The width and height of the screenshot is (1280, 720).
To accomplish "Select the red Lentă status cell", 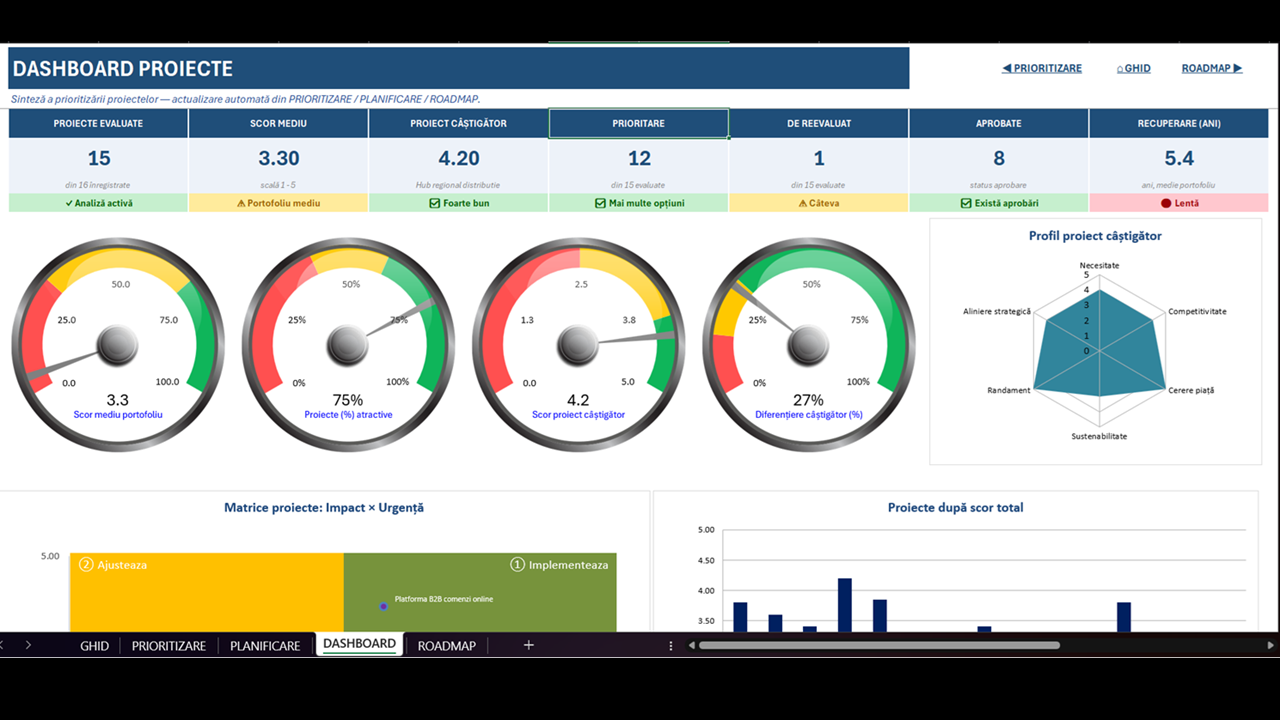I will [x=1179, y=203].
